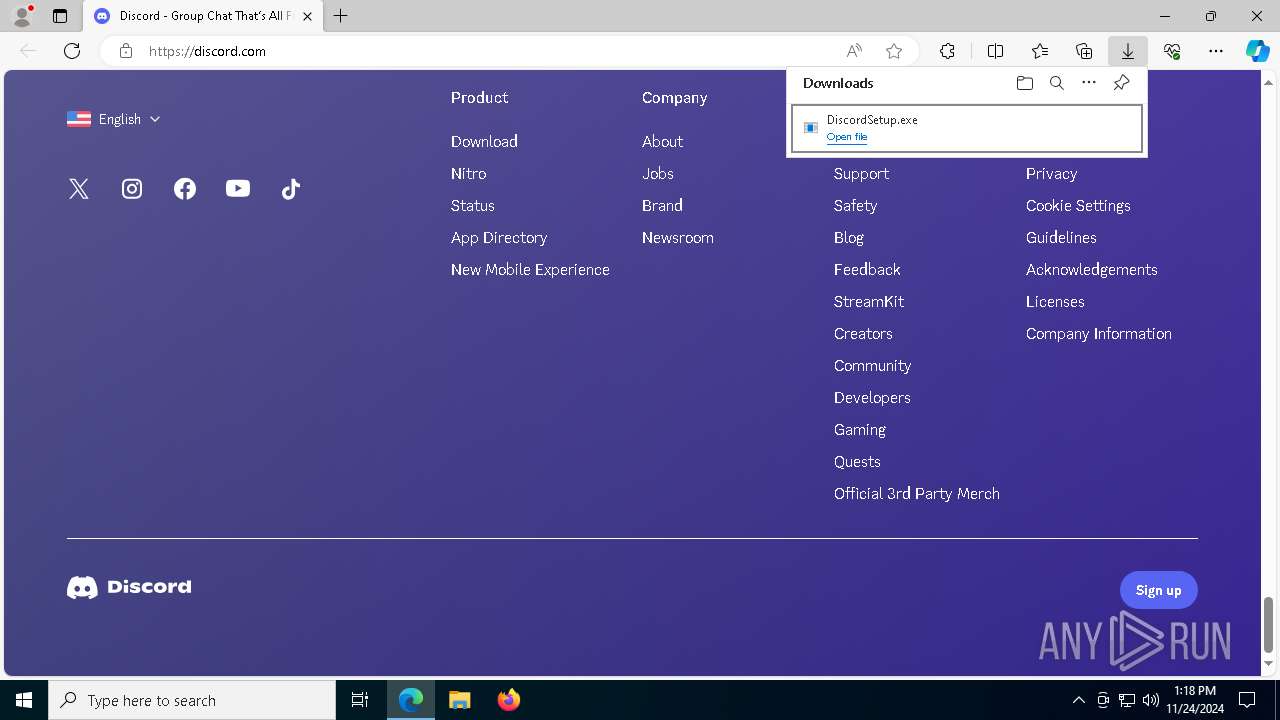
Task: Toggle Split screen view
Action: click(995, 51)
